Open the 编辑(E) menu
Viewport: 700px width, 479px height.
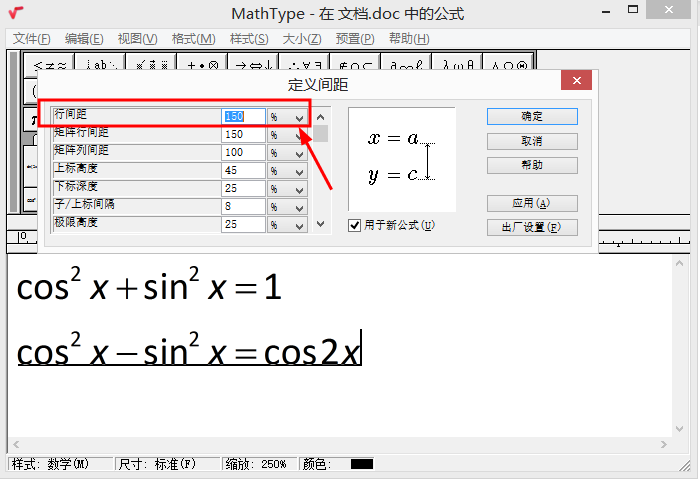pyautogui.click(x=84, y=39)
